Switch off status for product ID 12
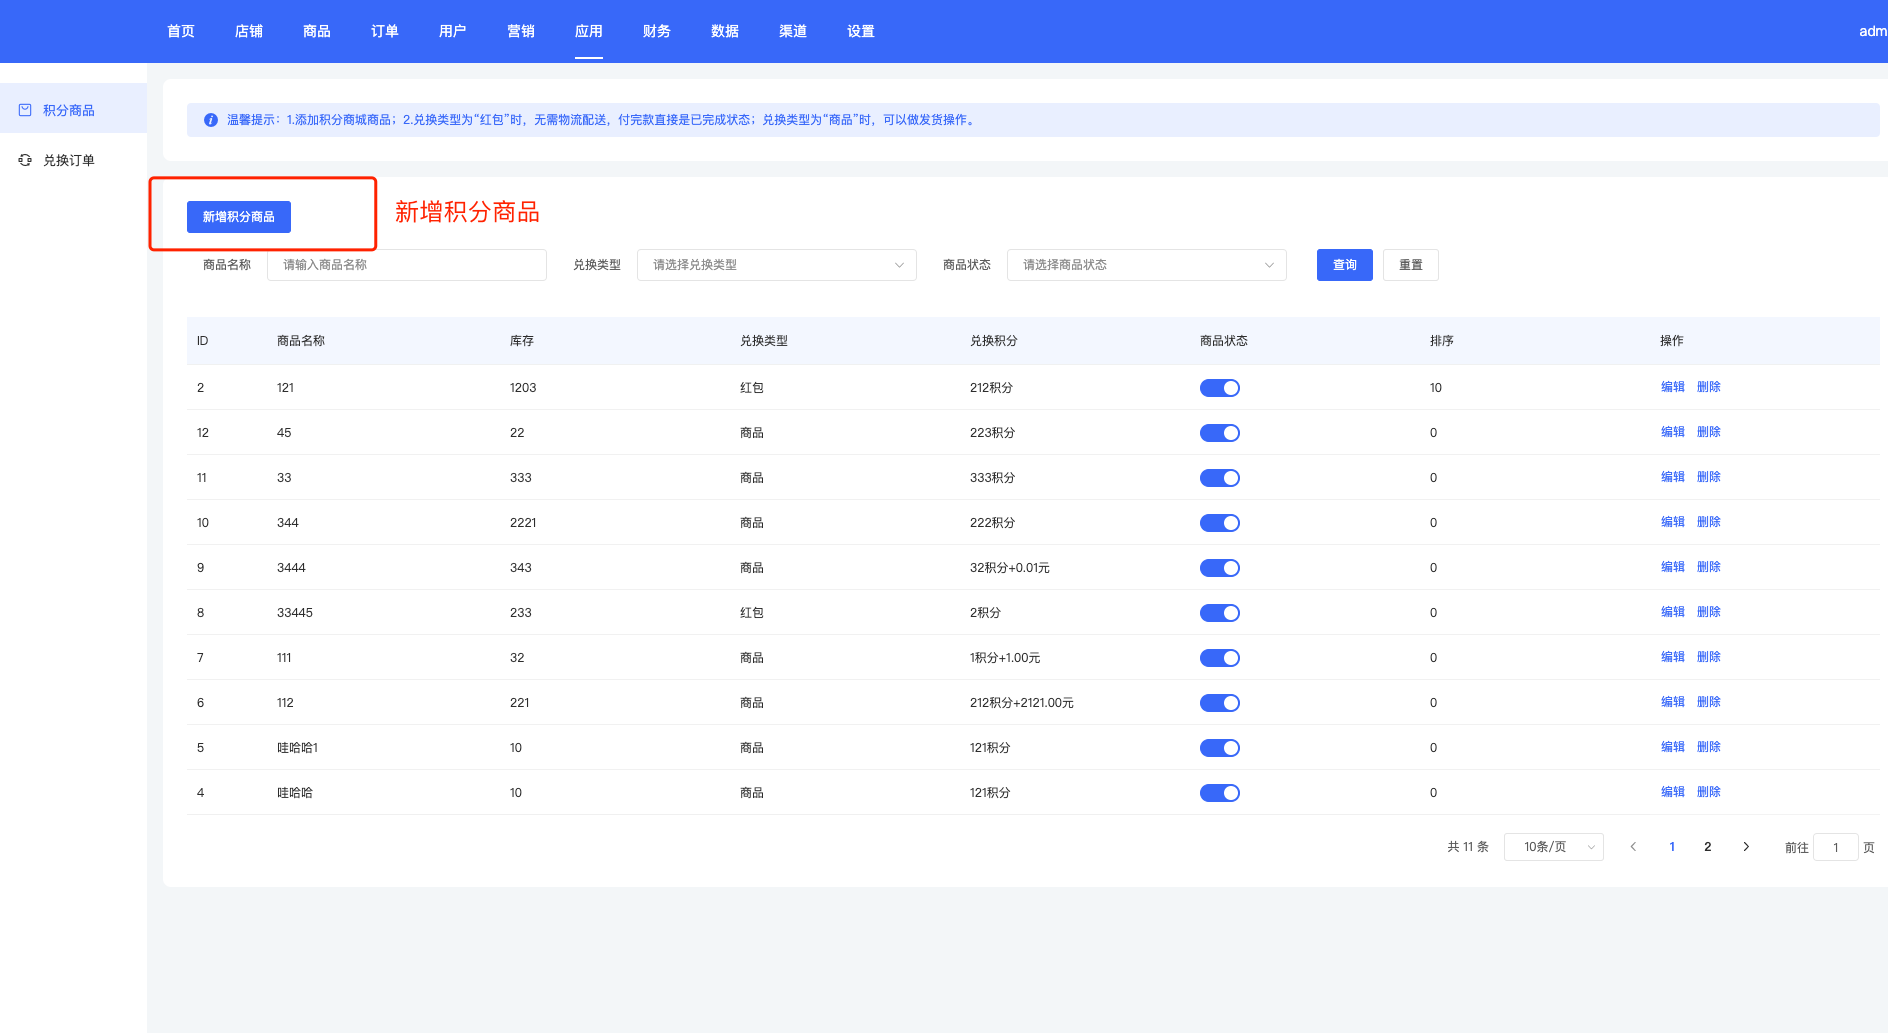The image size is (1888, 1033). (x=1219, y=433)
